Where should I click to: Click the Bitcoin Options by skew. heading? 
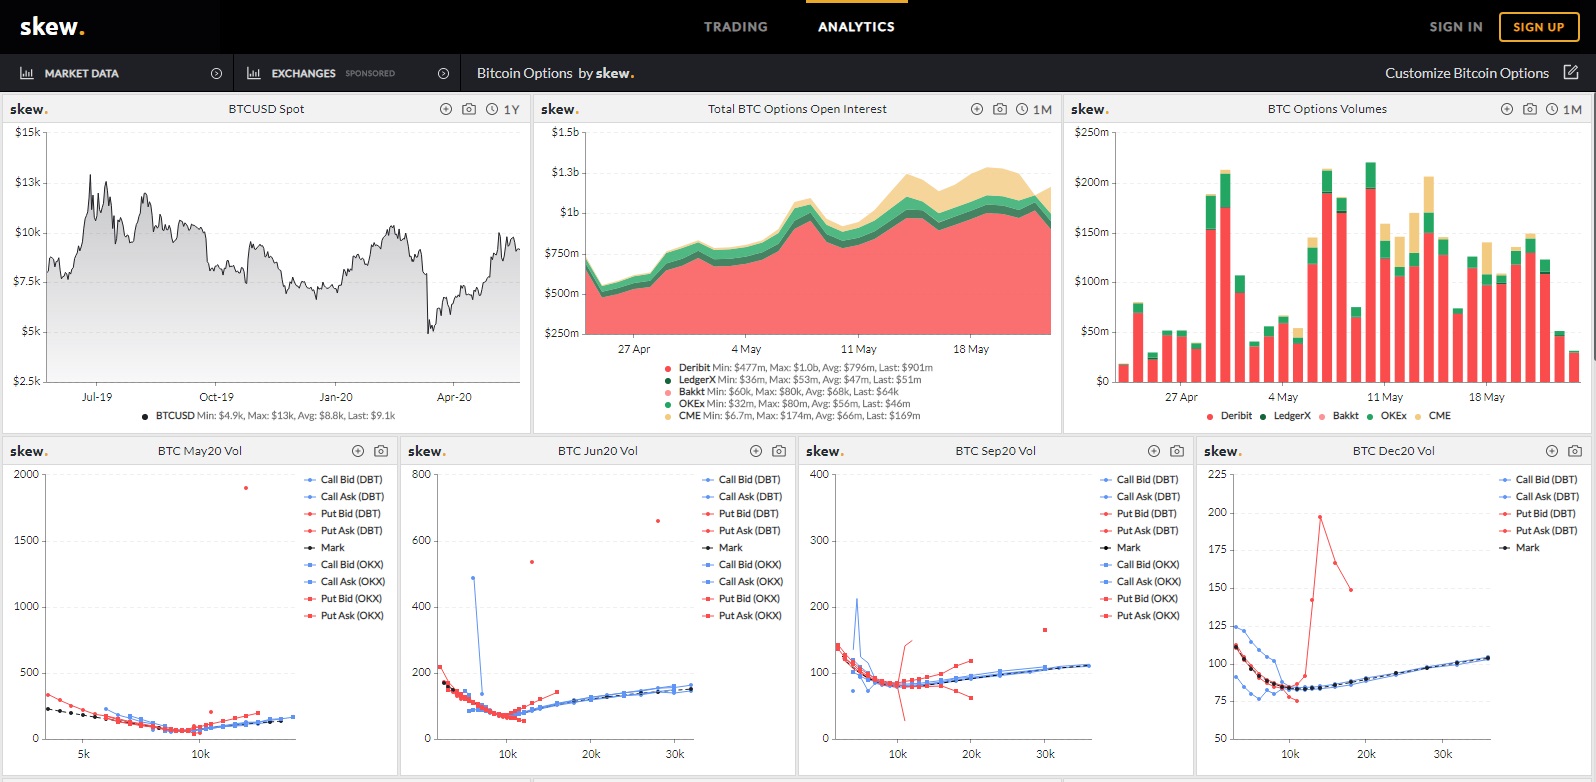555,73
